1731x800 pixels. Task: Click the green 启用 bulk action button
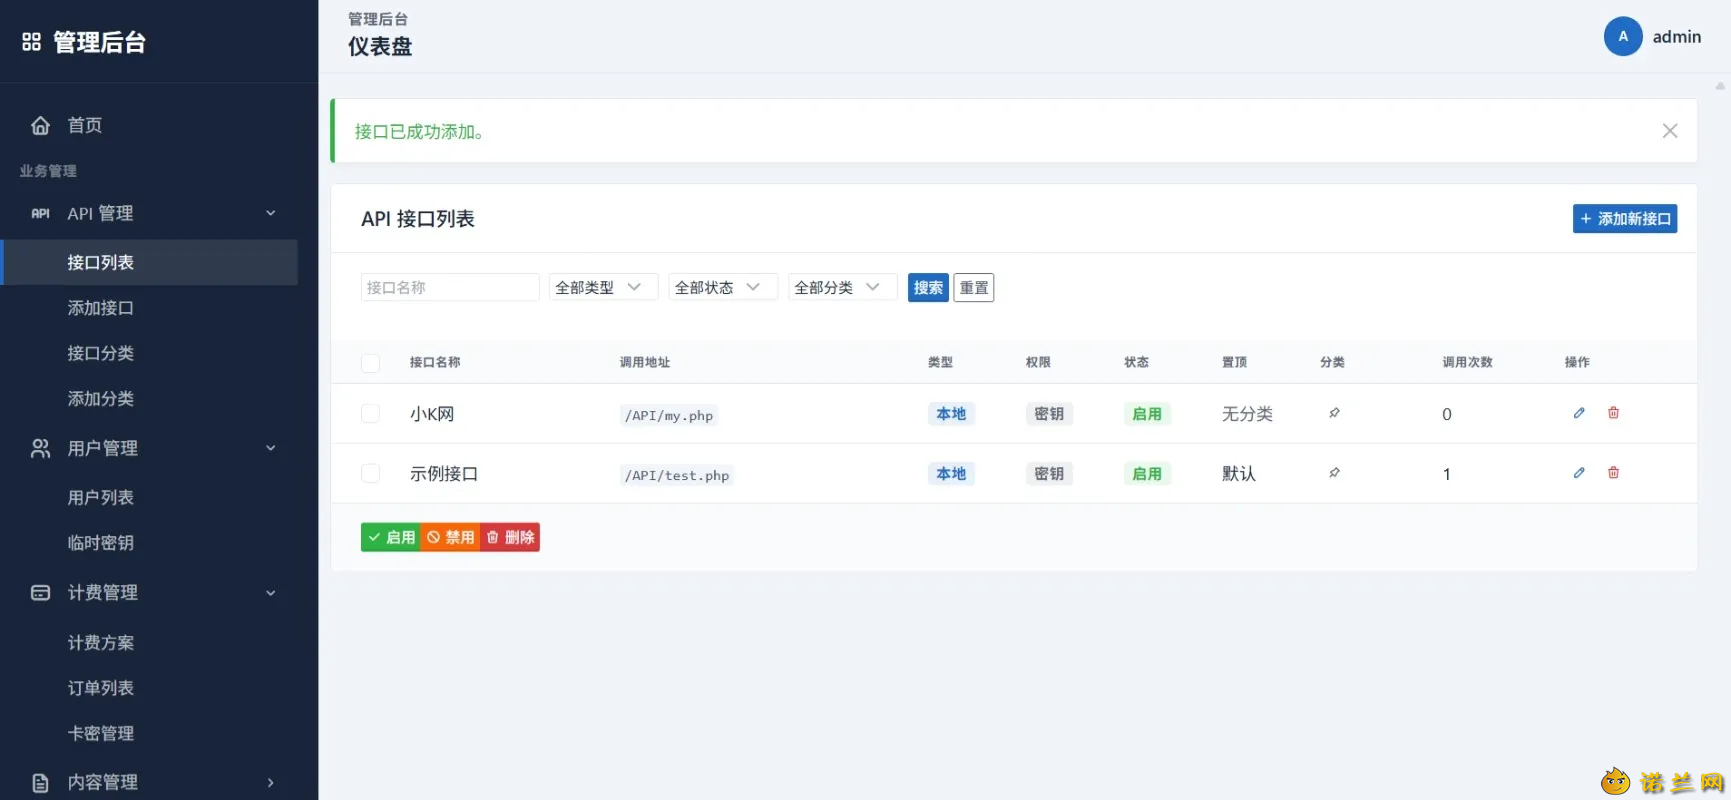pos(391,537)
